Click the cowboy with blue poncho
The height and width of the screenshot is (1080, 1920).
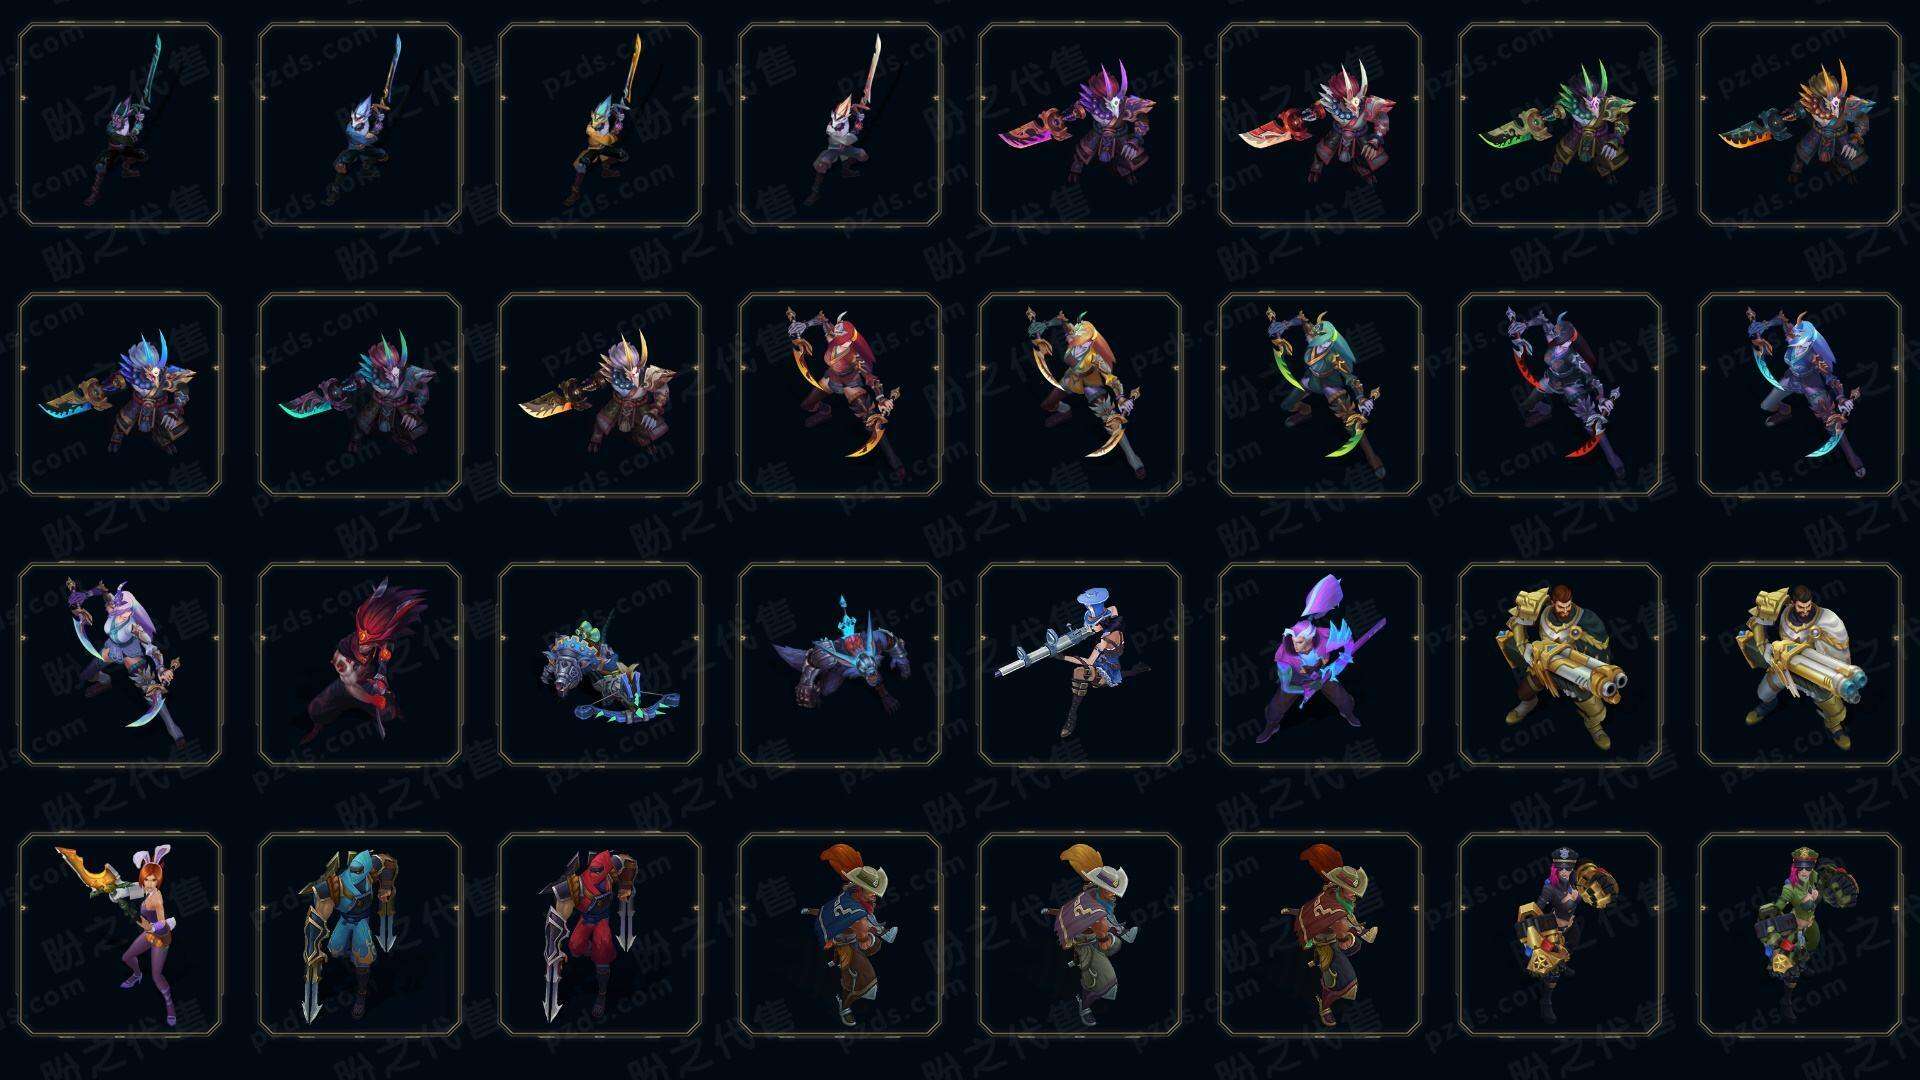point(840,934)
